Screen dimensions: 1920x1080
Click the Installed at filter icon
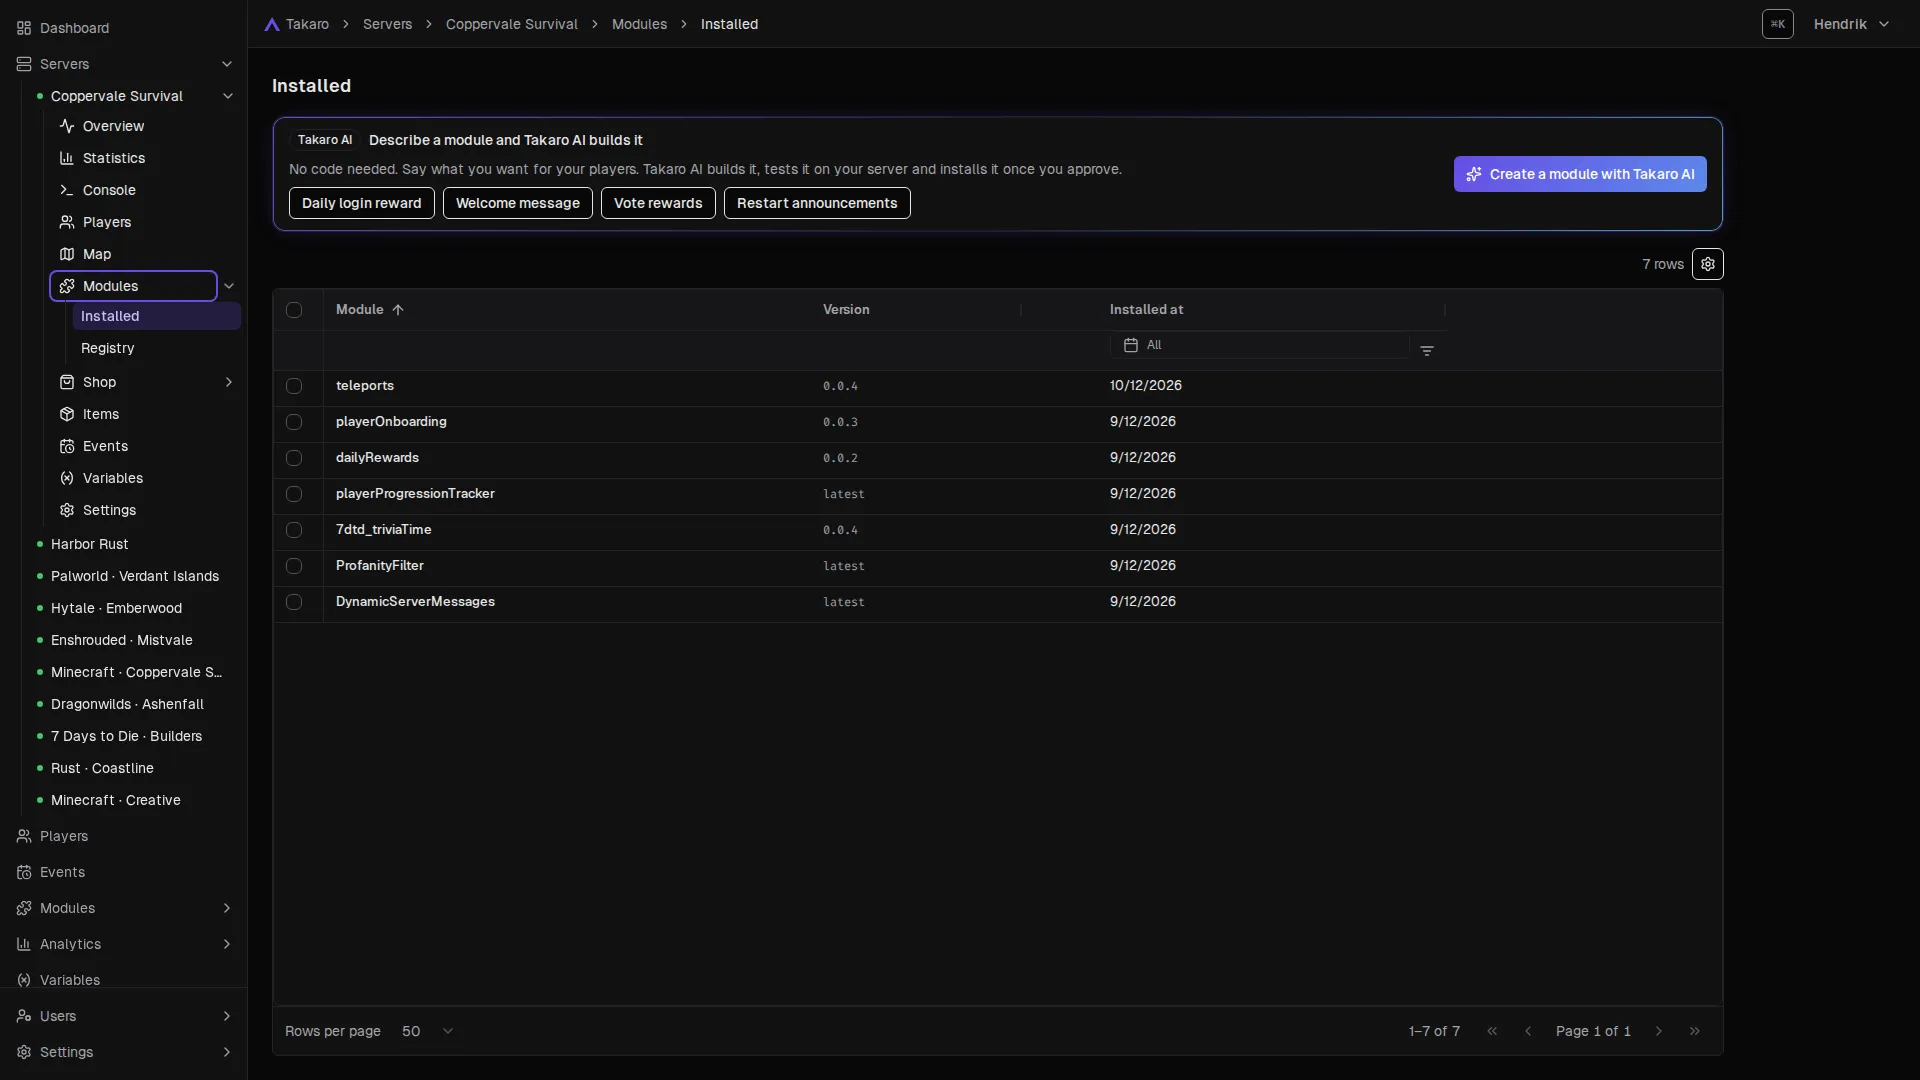[x=1427, y=351]
